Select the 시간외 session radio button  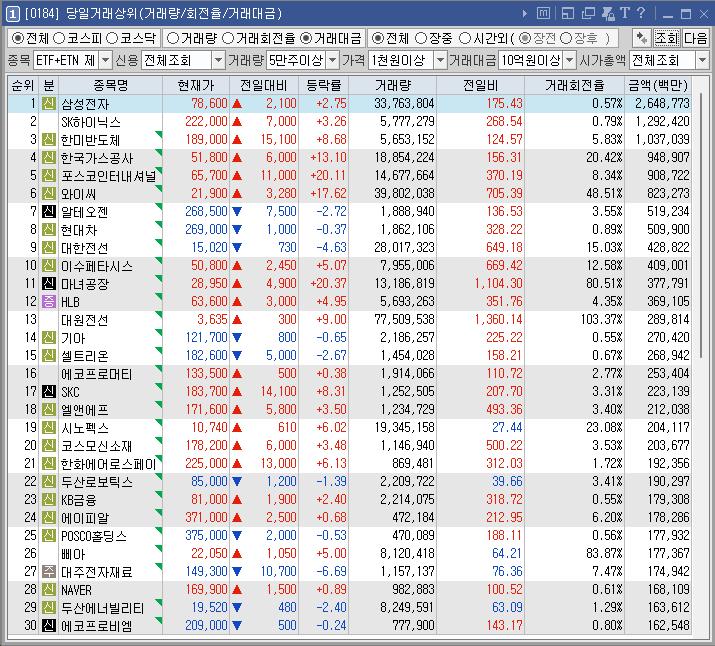(465, 38)
